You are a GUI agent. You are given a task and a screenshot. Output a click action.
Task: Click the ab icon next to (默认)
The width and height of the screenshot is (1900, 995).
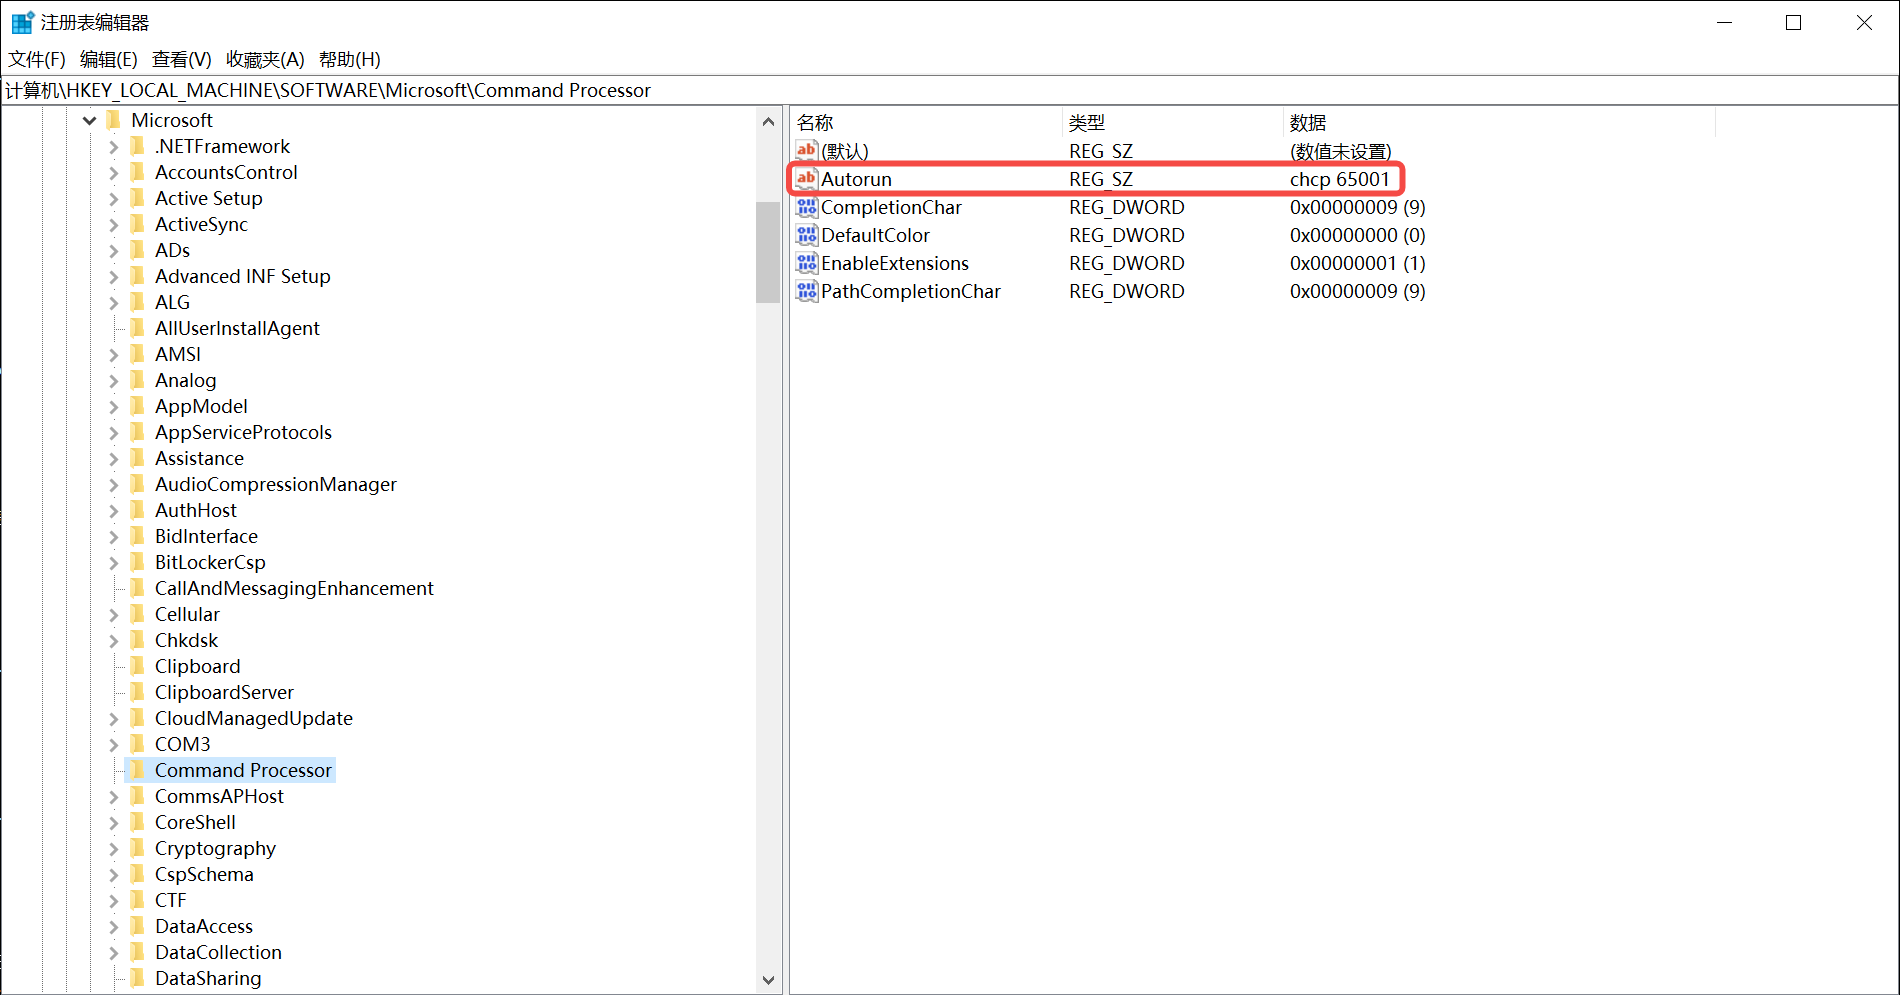[806, 150]
